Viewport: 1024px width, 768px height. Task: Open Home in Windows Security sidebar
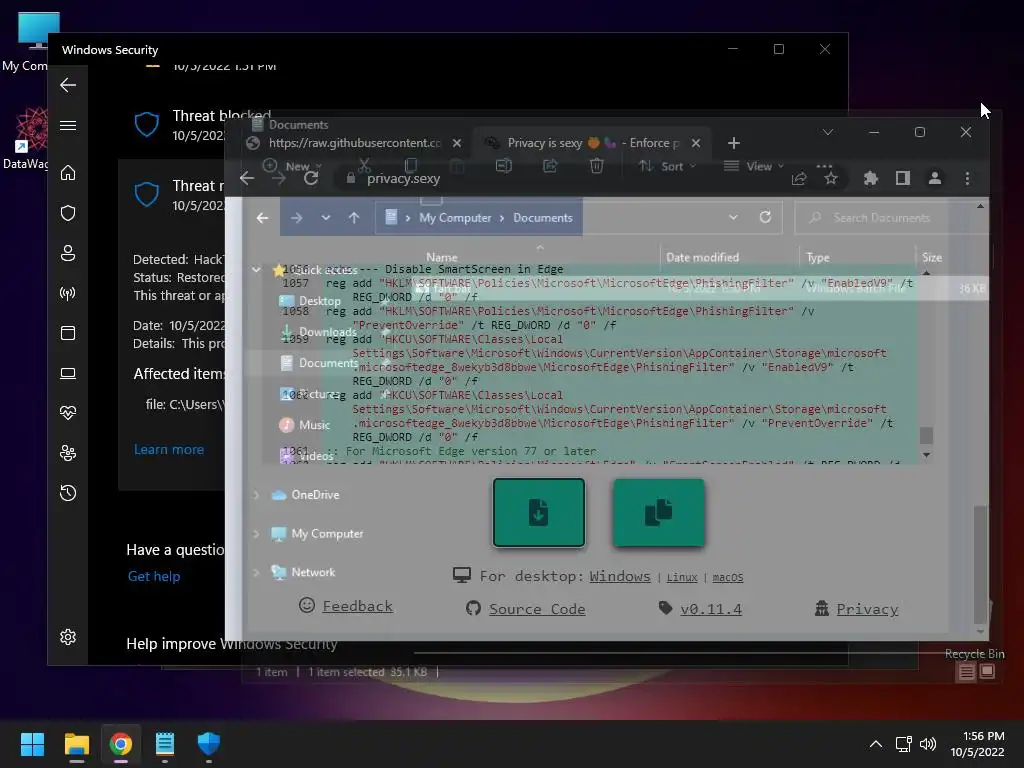click(x=68, y=173)
